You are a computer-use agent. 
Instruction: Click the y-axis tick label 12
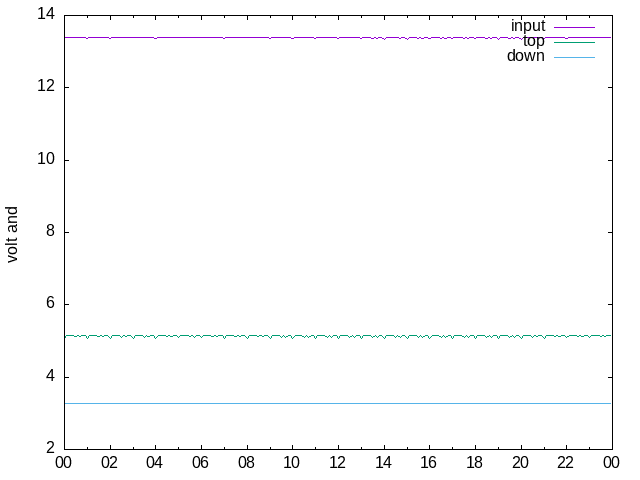click(x=45, y=87)
